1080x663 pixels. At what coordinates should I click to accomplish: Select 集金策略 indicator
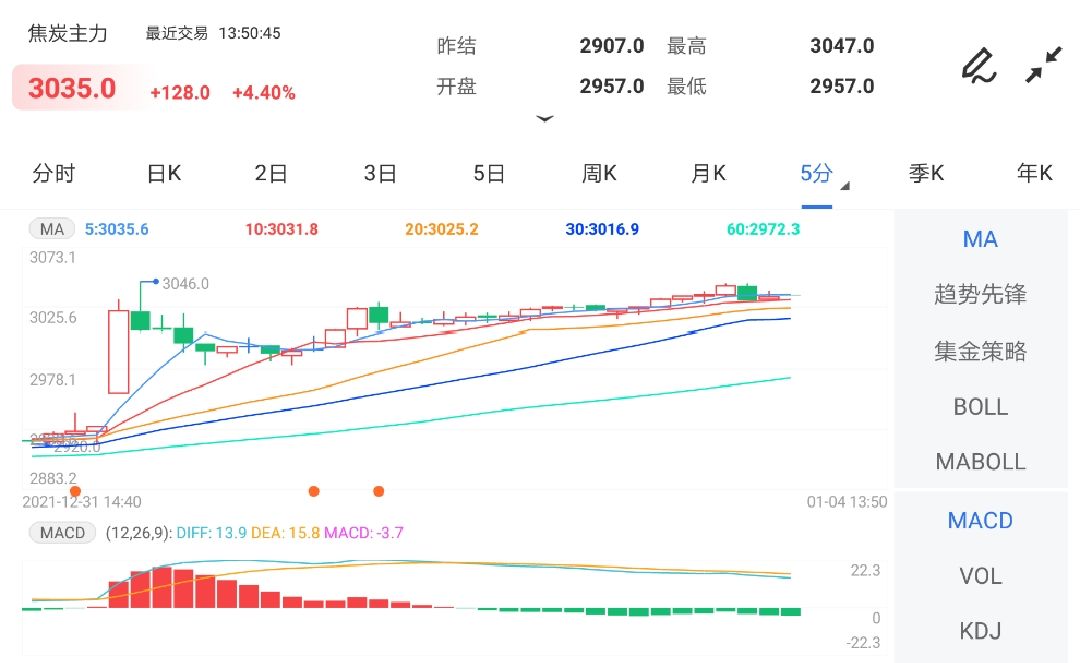(x=980, y=351)
